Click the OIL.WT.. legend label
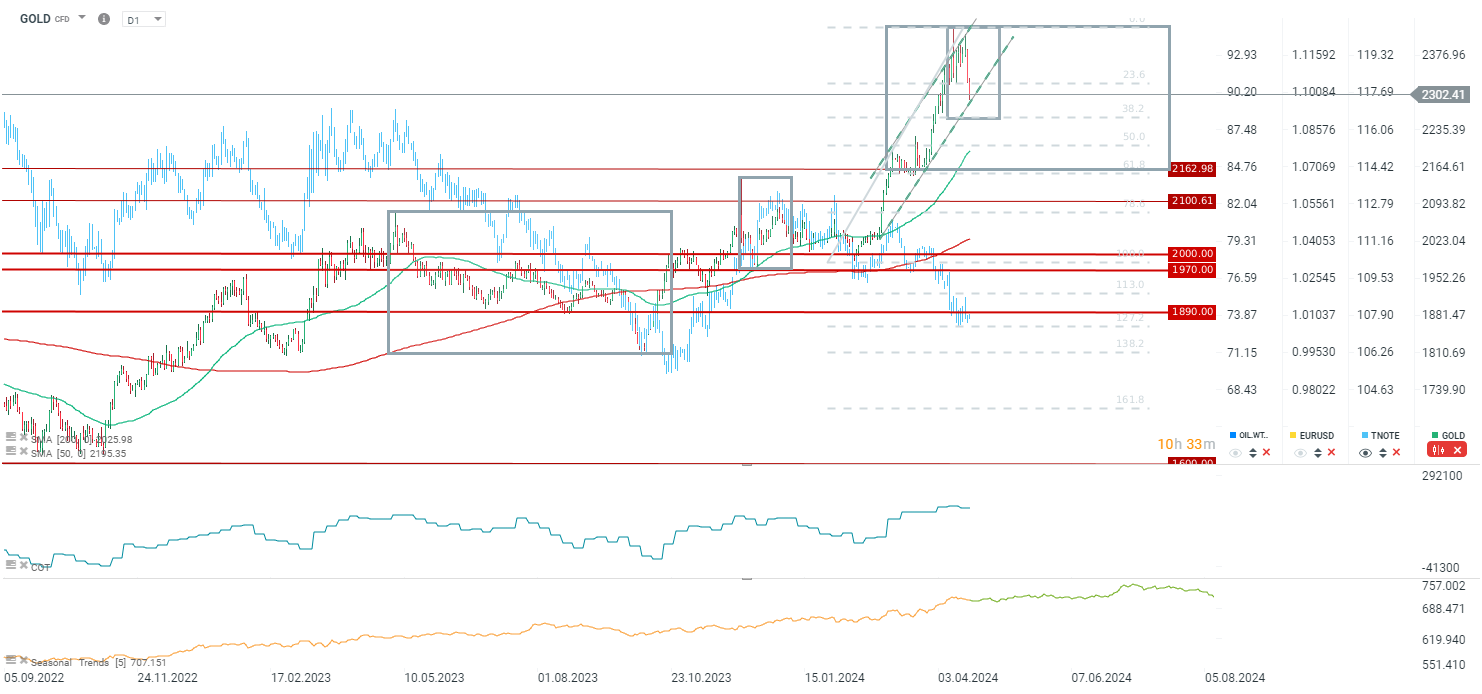The height and width of the screenshot is (694, 1482). tap(1253, 436)
